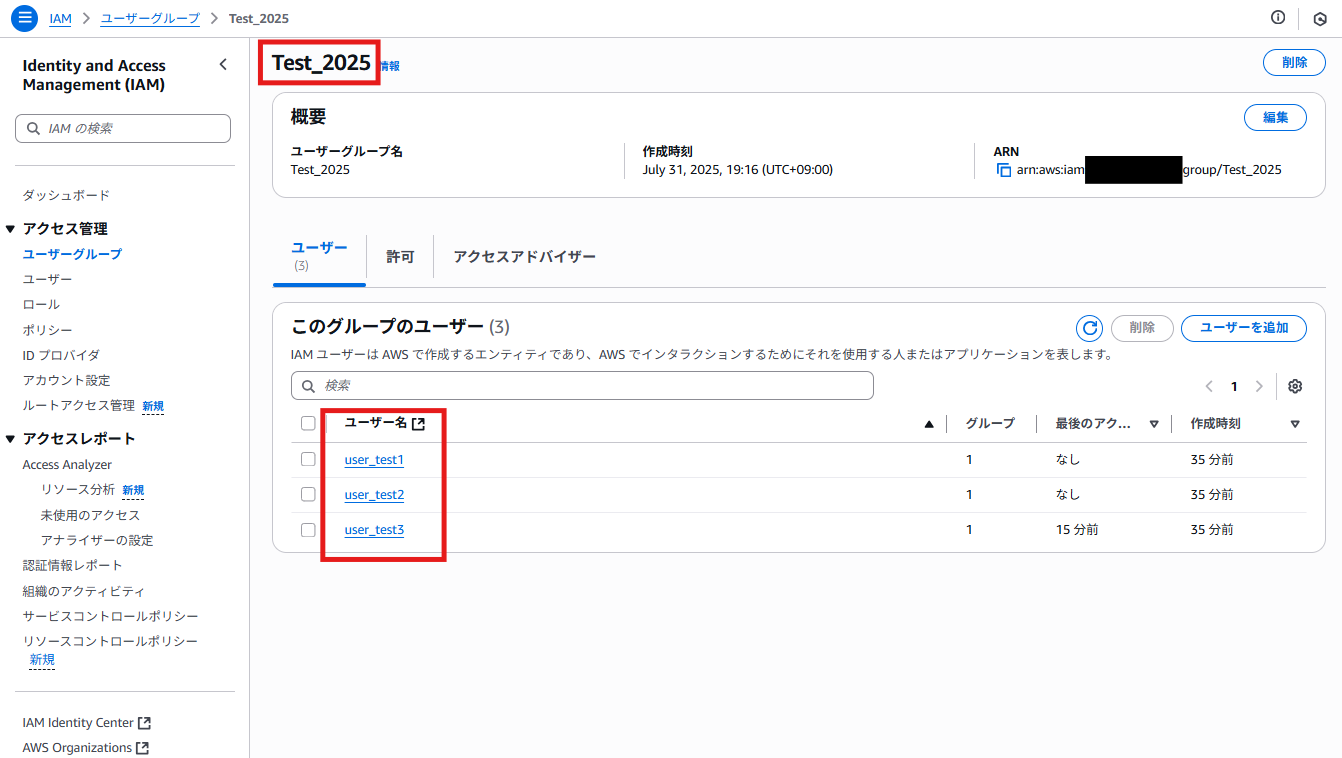Open ルートアクセス管理 in the sidebar
The height and width of the screenshot is (758, 1342).
point(78,405)
